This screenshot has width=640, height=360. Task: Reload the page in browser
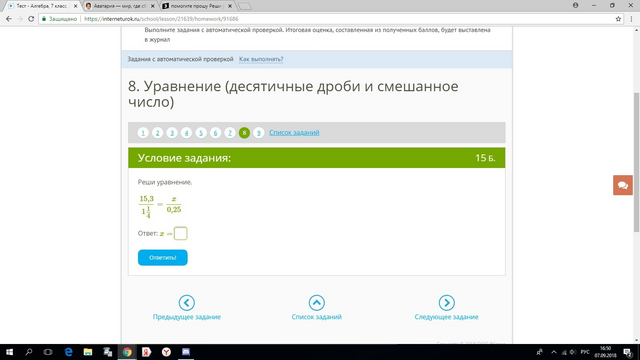(31, 19)
